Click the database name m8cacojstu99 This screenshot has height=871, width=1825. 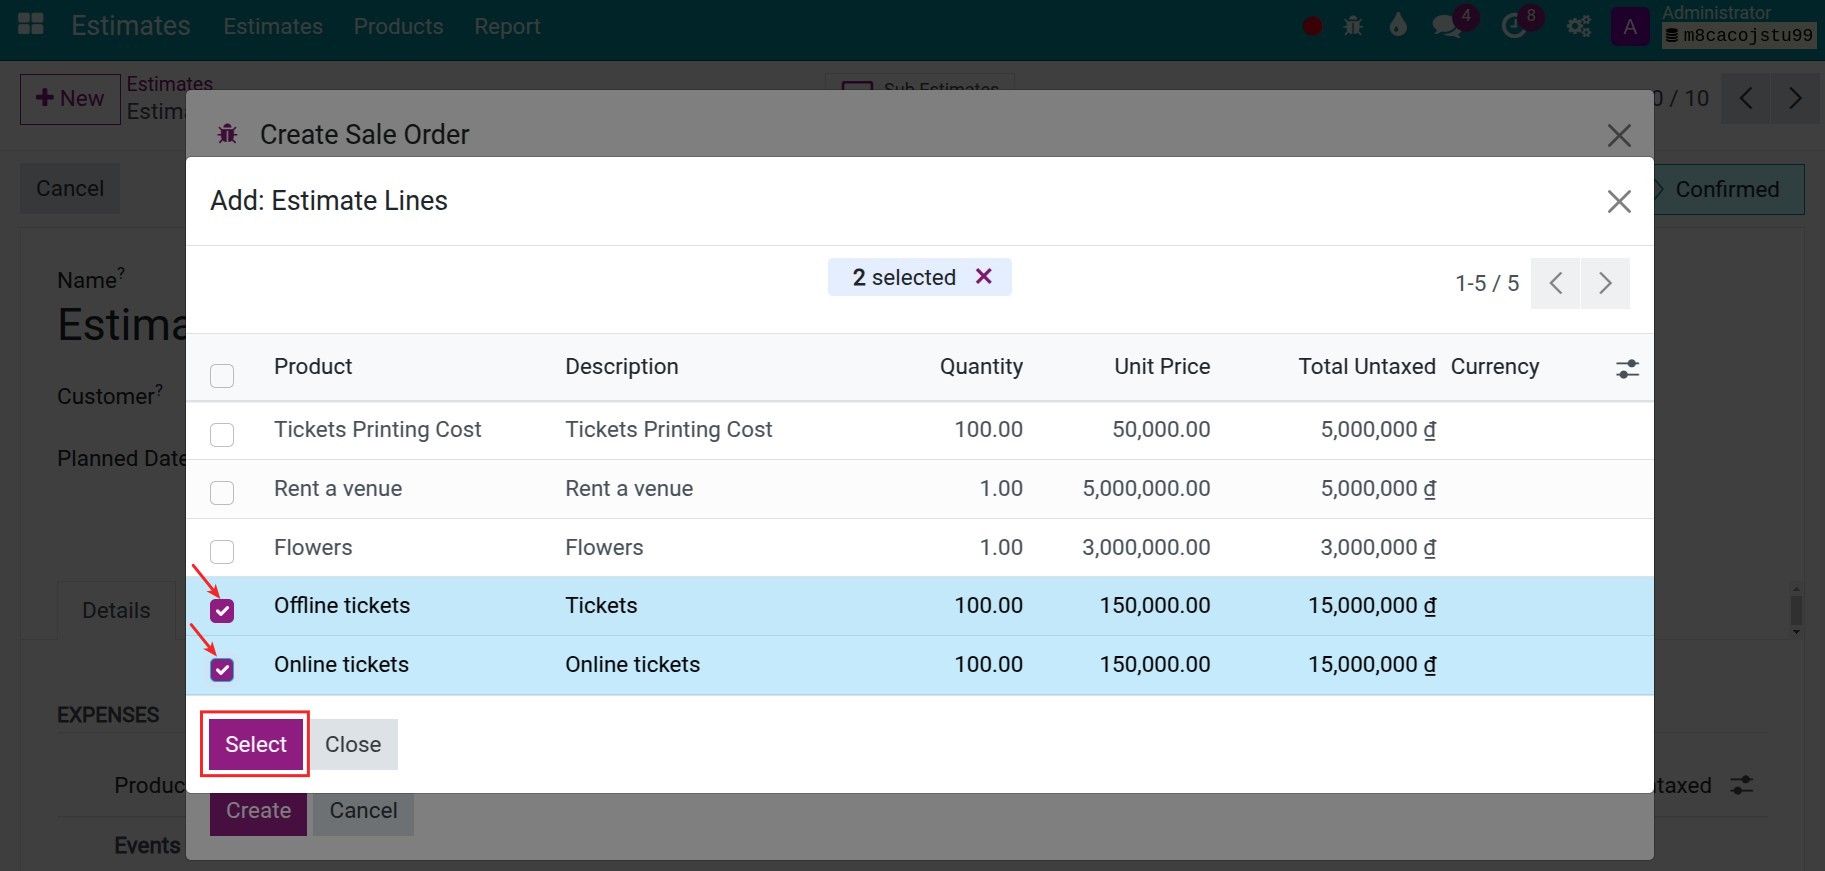[x=1739, y=35]
